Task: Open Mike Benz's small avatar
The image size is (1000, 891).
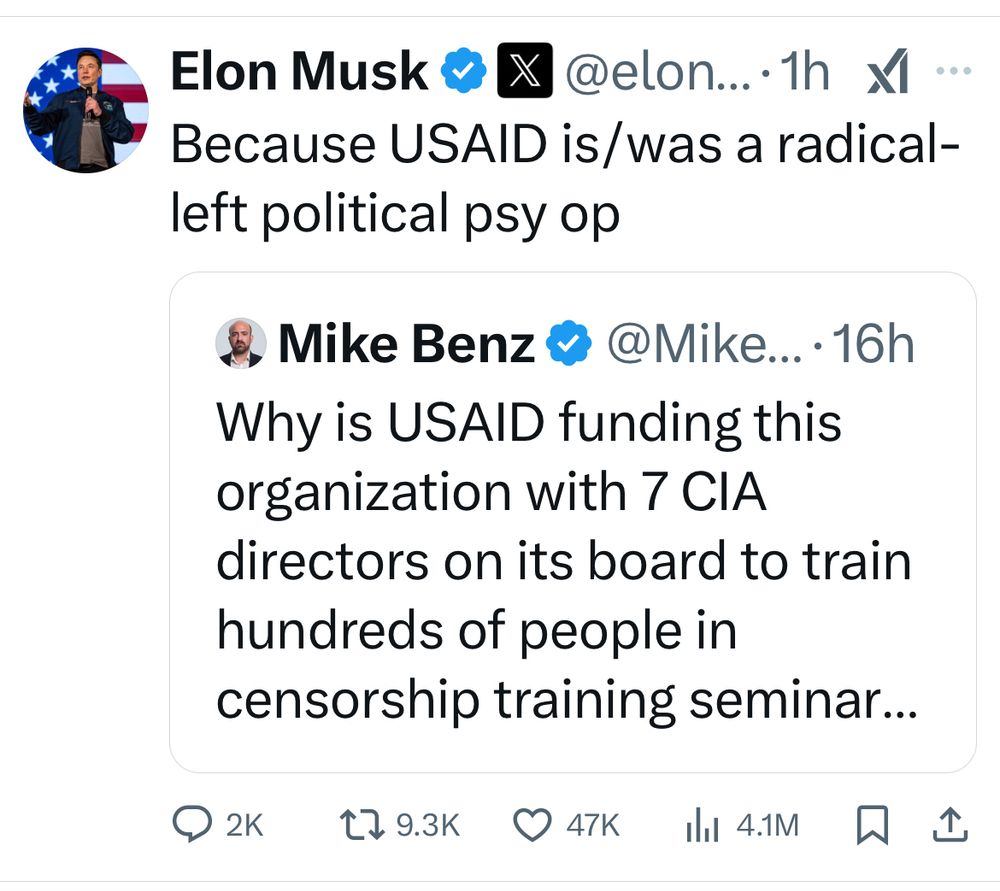Action: (x=240, y=343)
